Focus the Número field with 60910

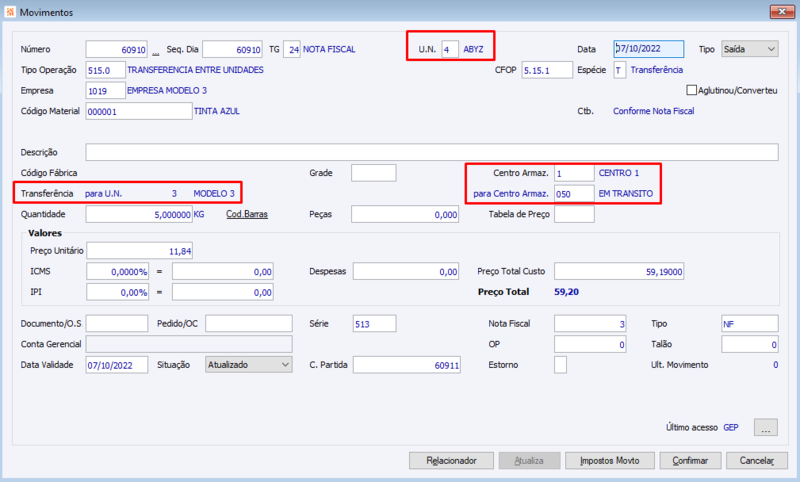point(116,49)
